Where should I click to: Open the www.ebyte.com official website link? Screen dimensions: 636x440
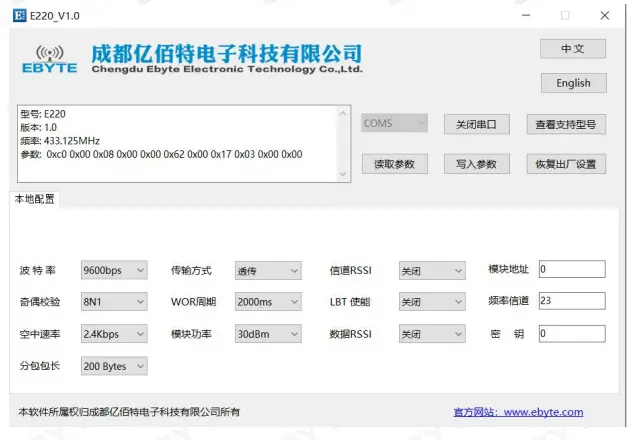click(x=518, y=412)
